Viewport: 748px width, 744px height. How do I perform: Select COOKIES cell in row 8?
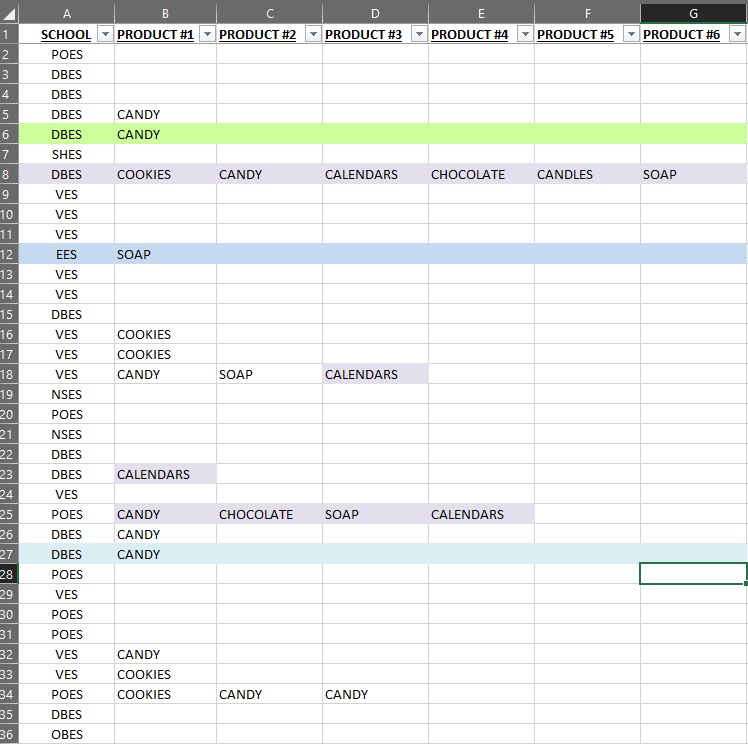[x=165, y=174]
